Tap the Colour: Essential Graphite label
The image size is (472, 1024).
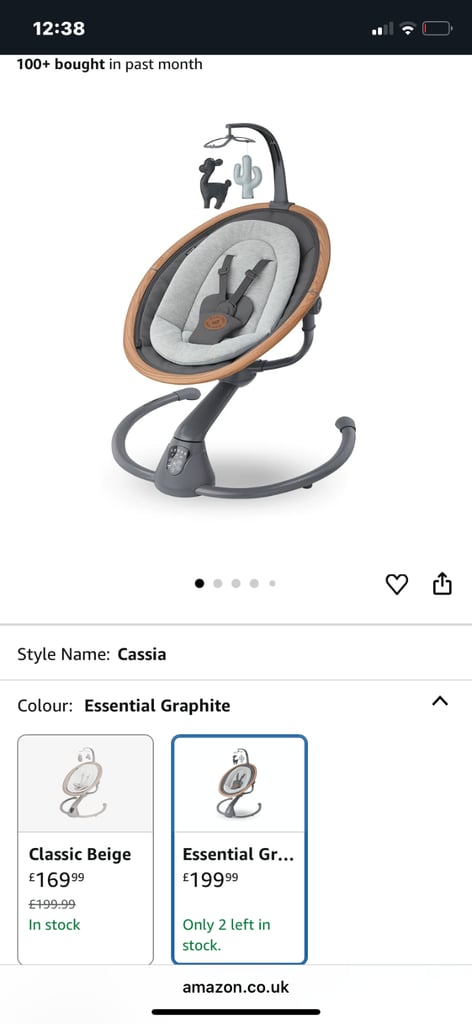click(124, 705)
